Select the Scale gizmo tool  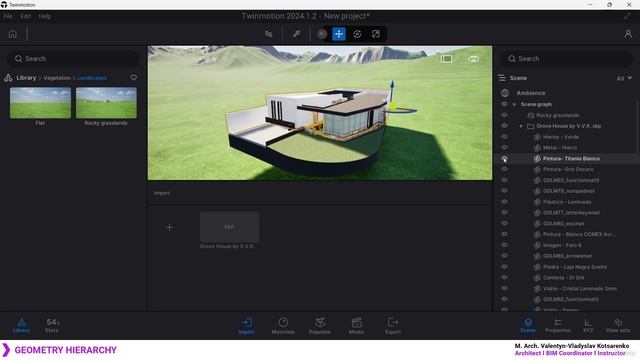coord(376,34)
